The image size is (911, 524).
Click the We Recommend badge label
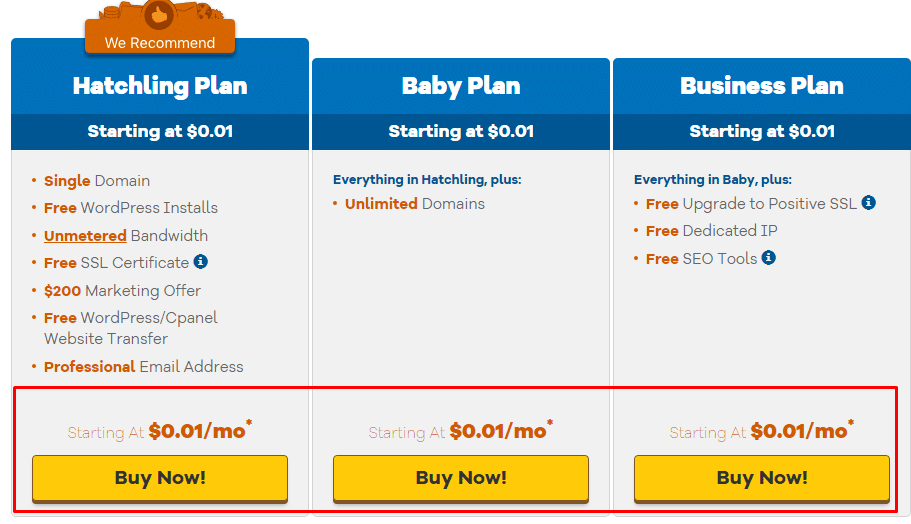[160, 43]
